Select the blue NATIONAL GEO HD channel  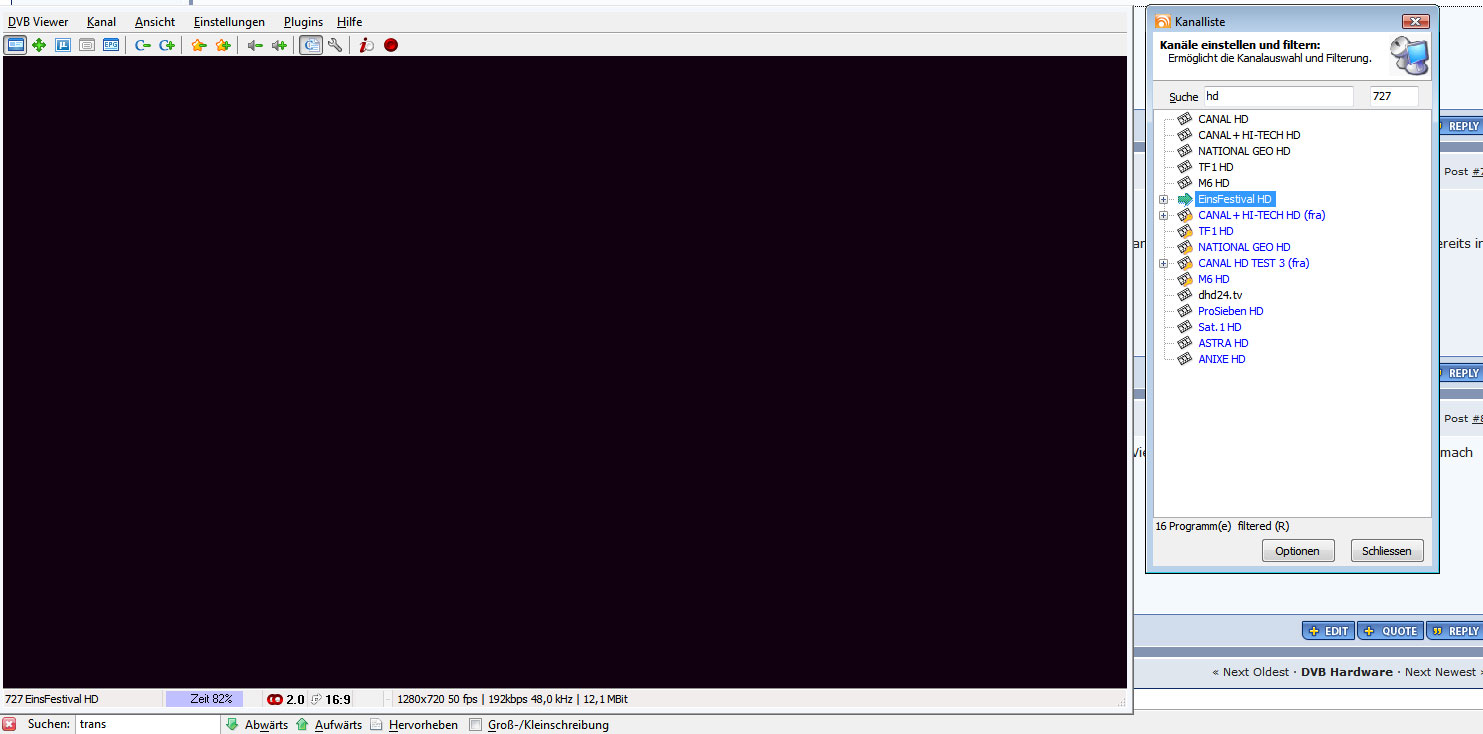1244,247
